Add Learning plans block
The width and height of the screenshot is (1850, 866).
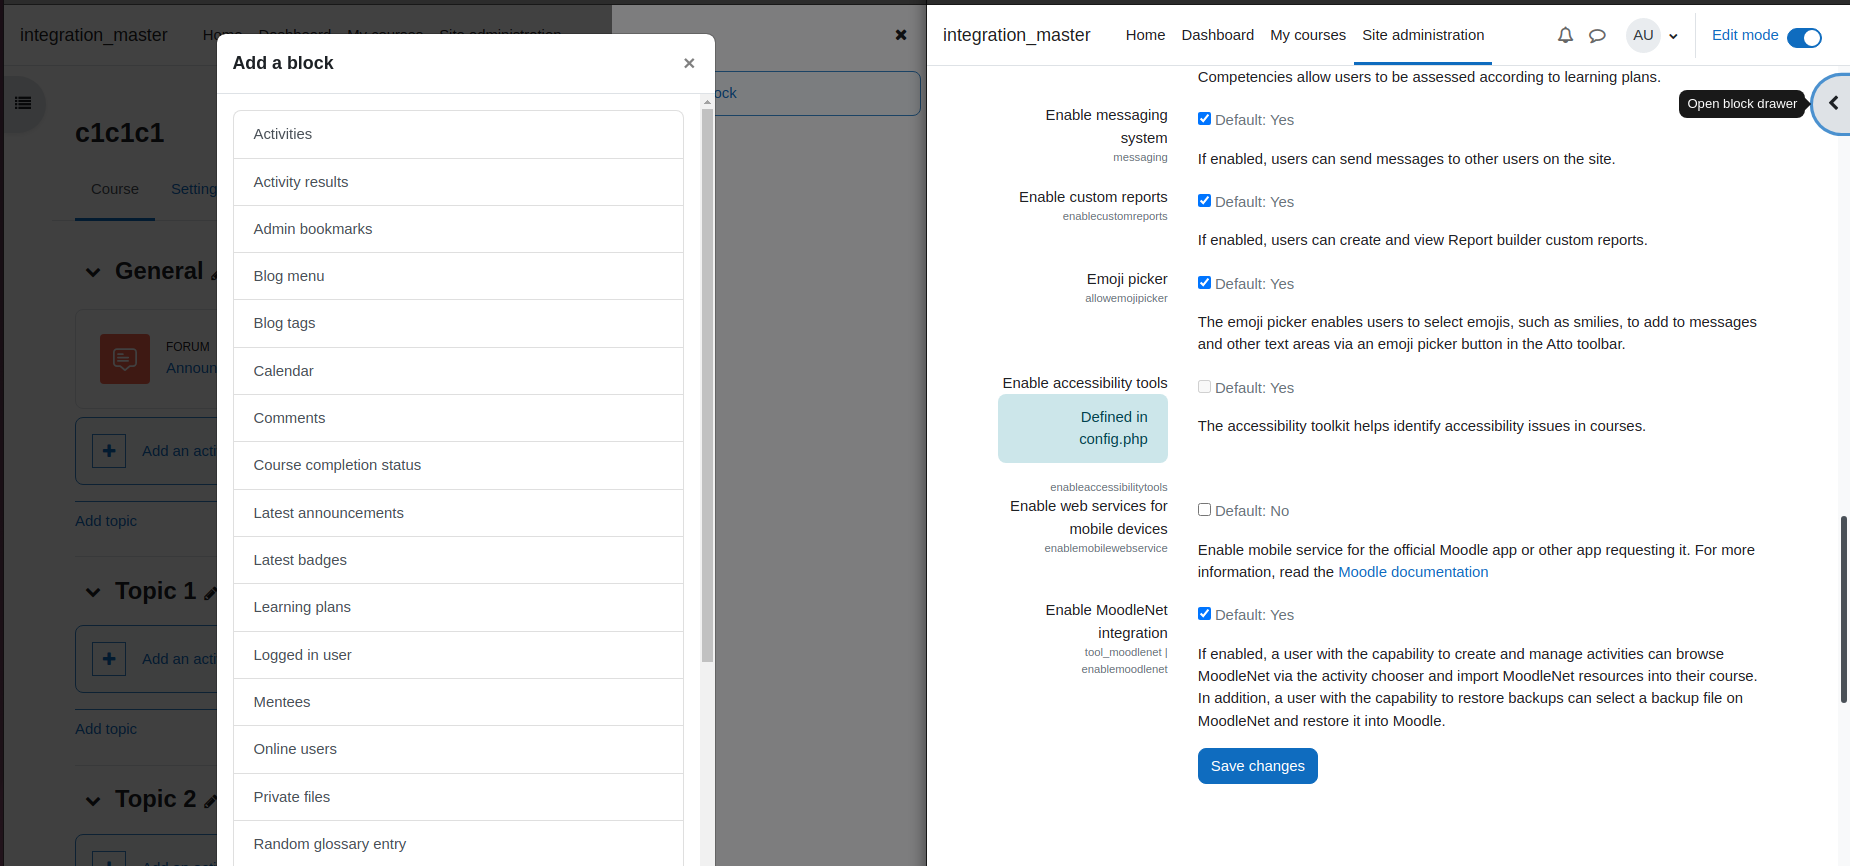tap(458, 607)
